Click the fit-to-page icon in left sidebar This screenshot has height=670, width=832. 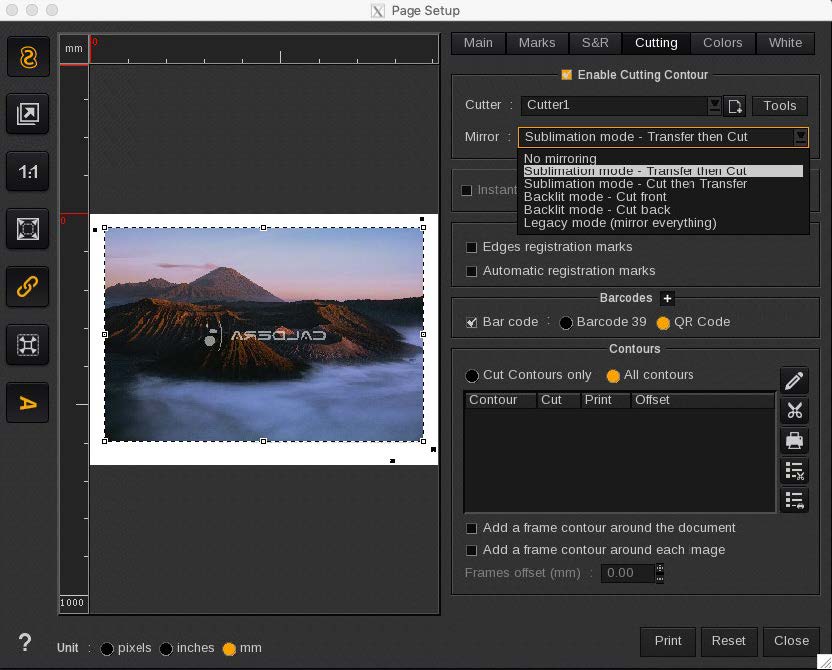pyautogui.click(x=28, y=229)
